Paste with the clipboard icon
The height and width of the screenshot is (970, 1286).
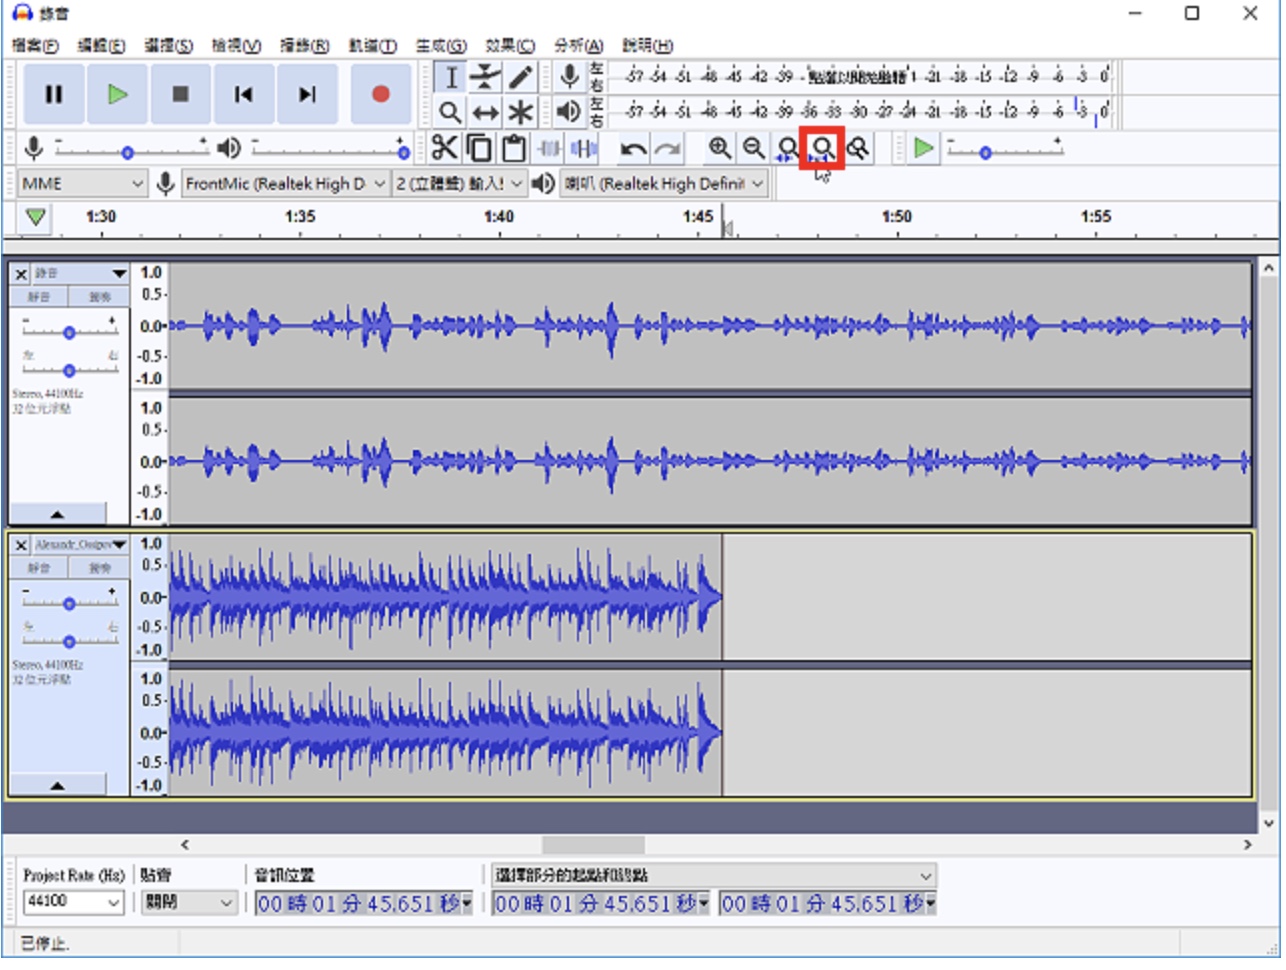click(514, 149)
